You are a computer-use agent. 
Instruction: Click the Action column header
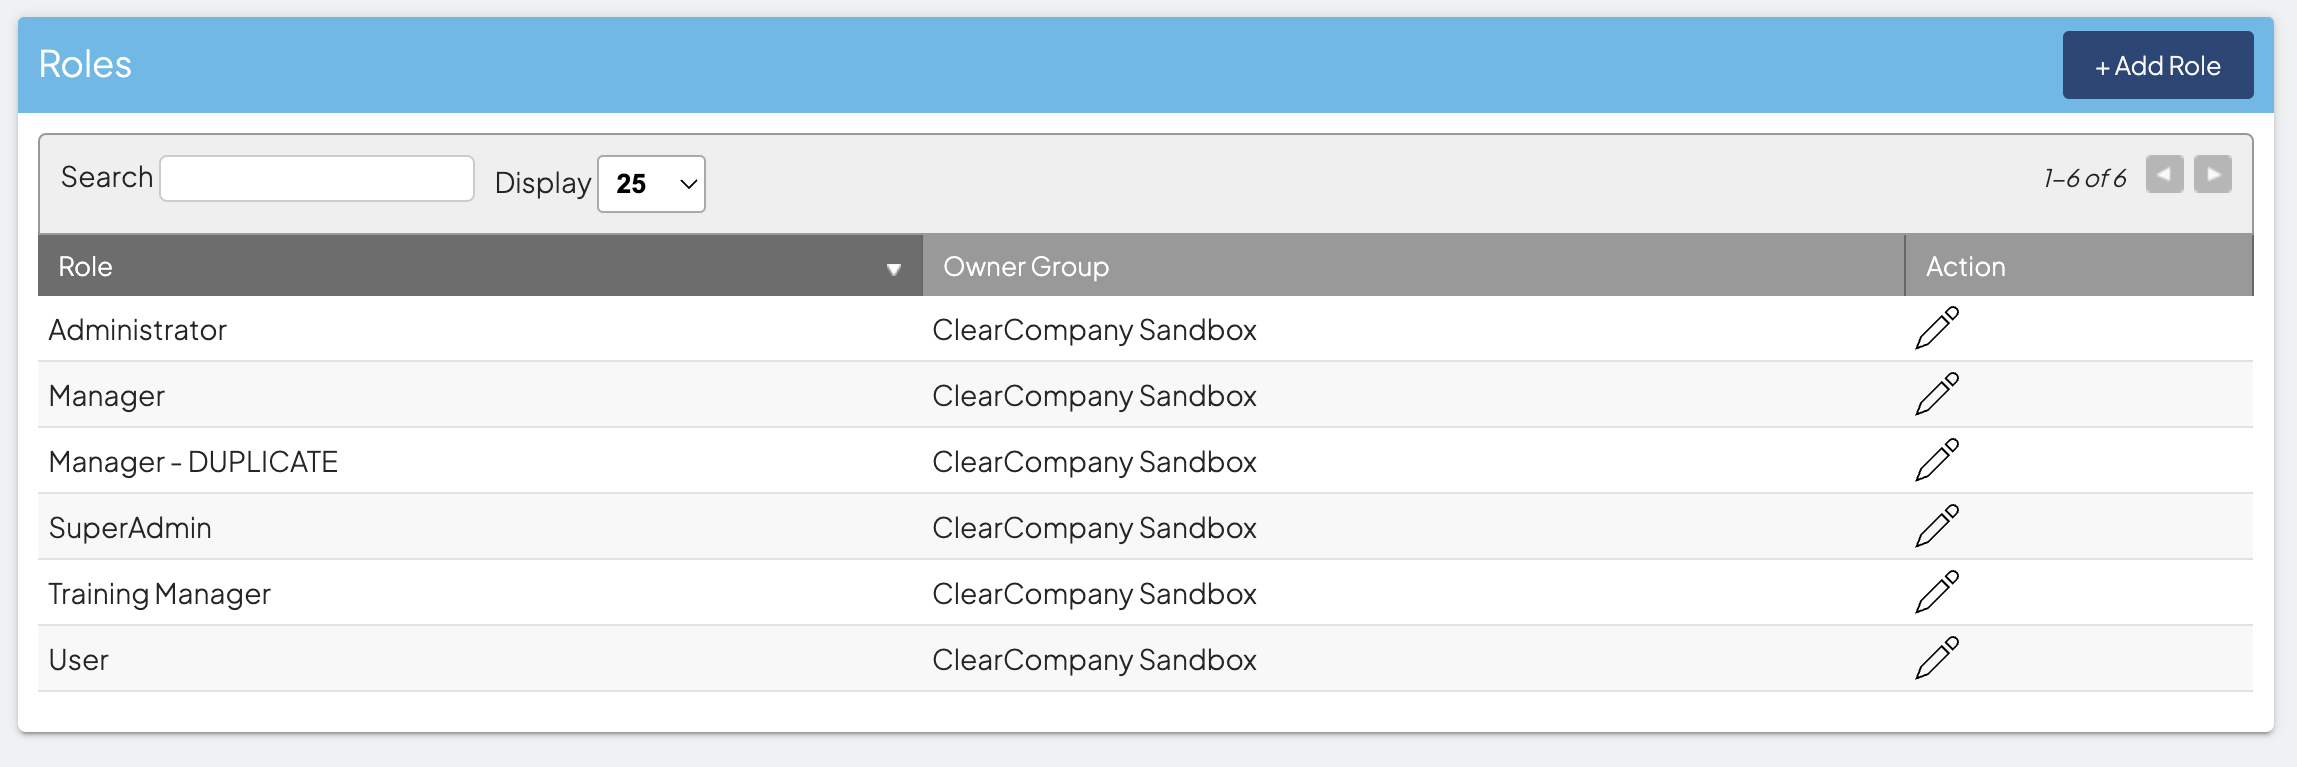point(1965,267)
